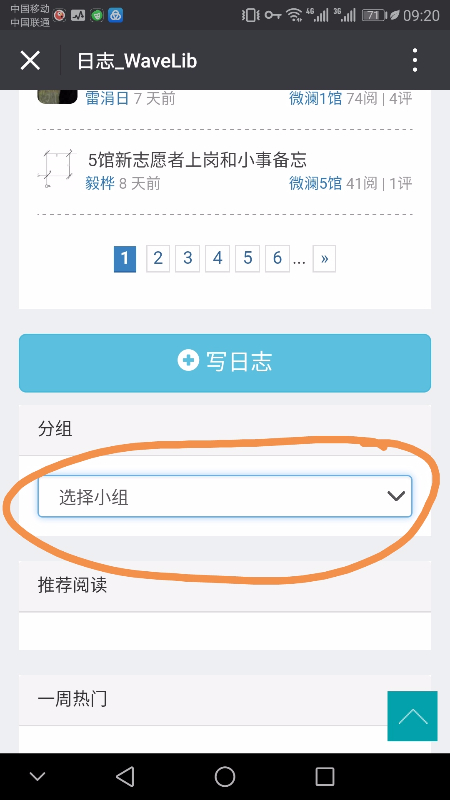Open 微澜5馆 group link
The image size is (450, 800).
pyautogui.click(x=315, y=183)
